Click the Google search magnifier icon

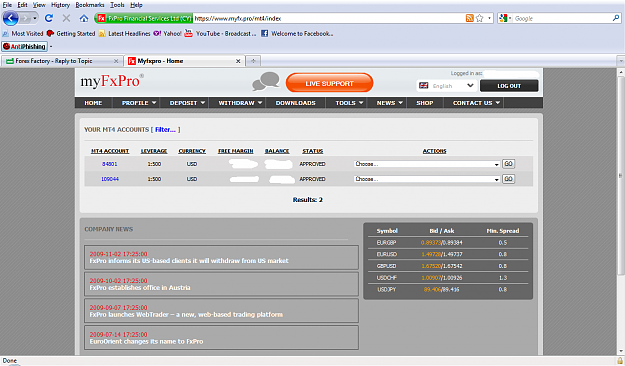(x=616, y=18)
